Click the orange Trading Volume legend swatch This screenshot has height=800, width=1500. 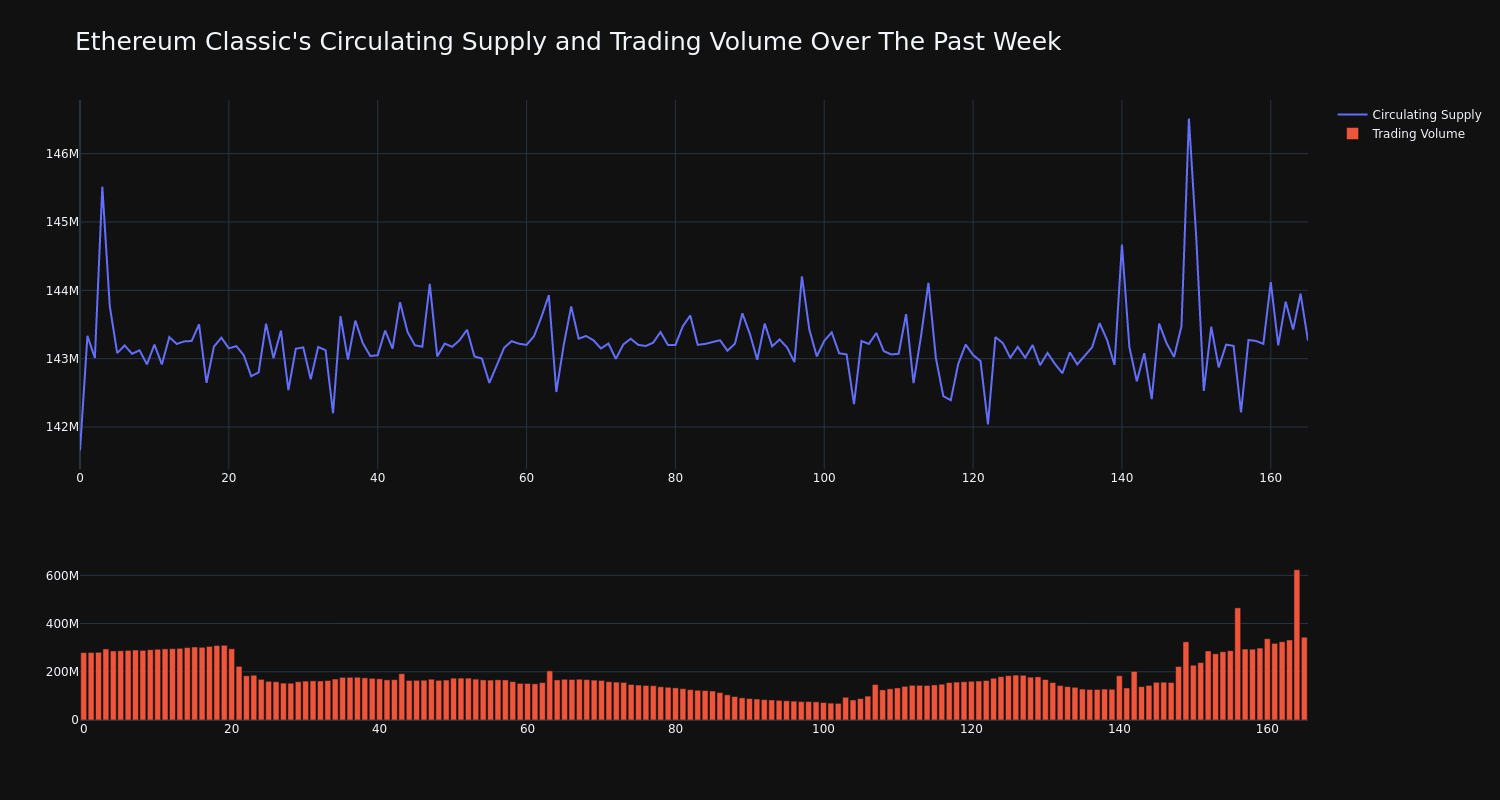point(1352,134)
